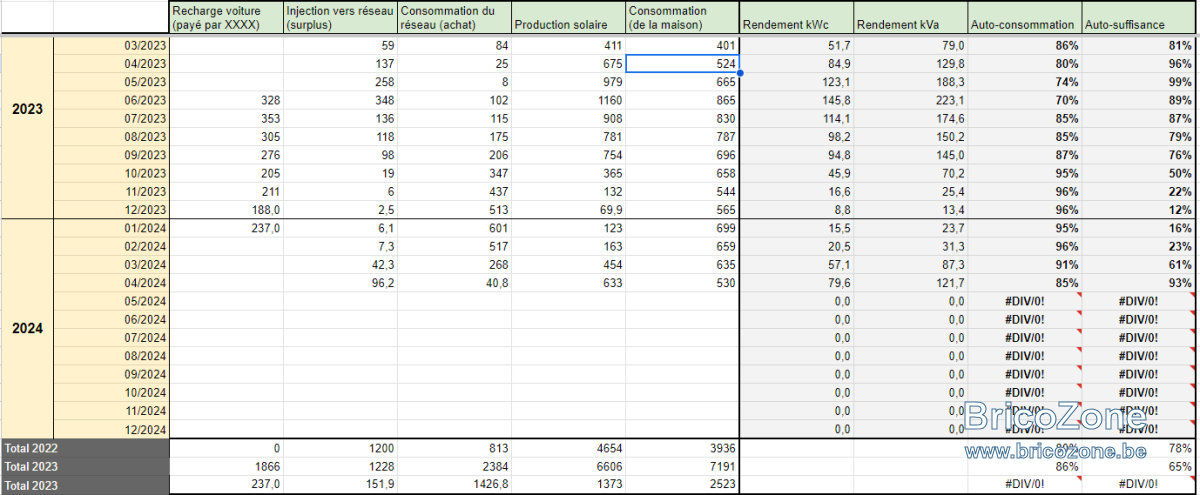This screenshot has width=1200, height=495.
Task: Select auto-suffisance 50% for 10/2023
Action: [x=1139, y=173]
